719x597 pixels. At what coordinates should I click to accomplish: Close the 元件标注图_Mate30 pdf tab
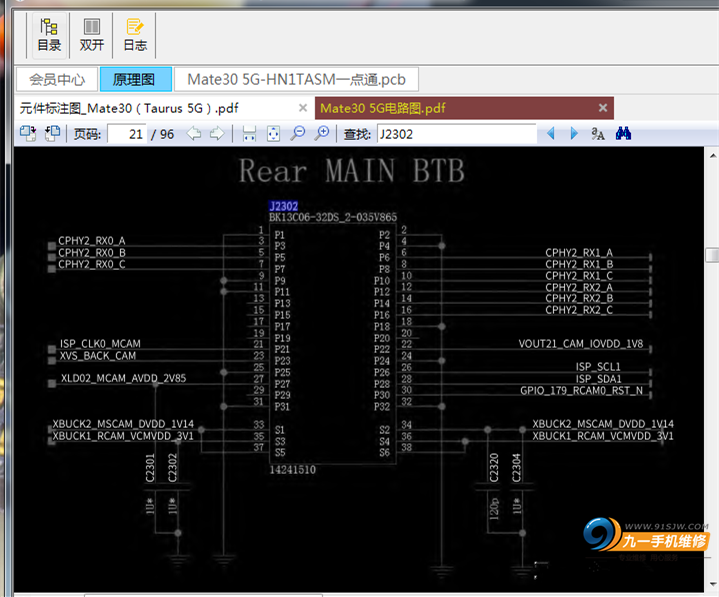(x=303, y=108)
